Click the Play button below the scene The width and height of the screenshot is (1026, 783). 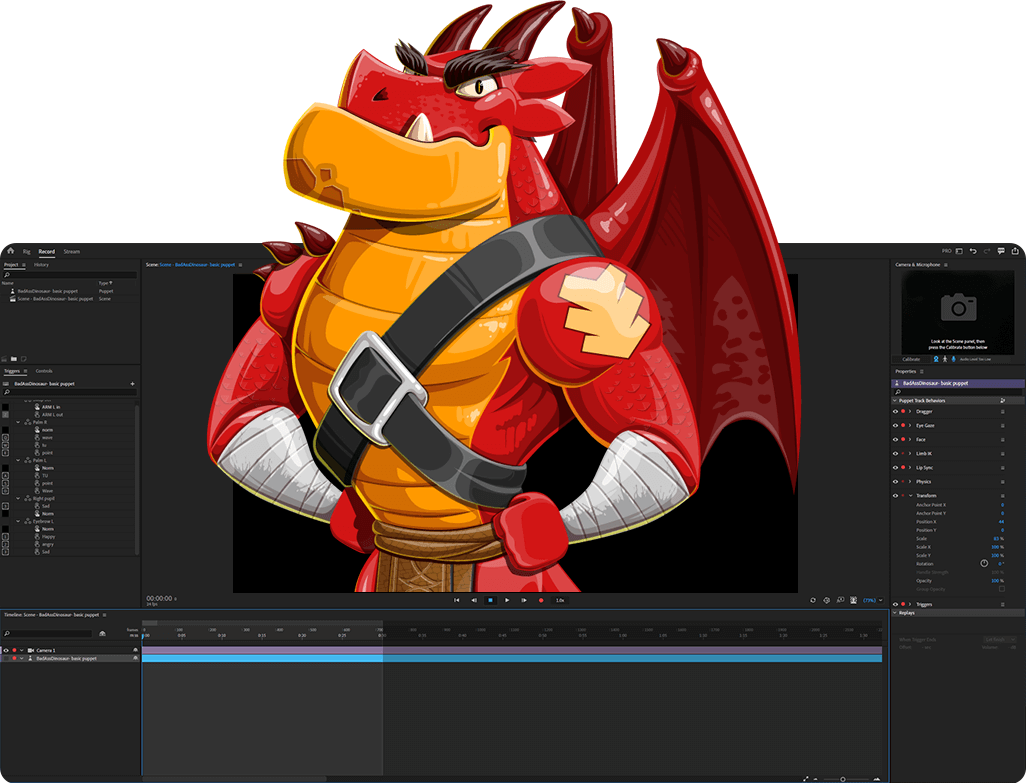[507, 600]
